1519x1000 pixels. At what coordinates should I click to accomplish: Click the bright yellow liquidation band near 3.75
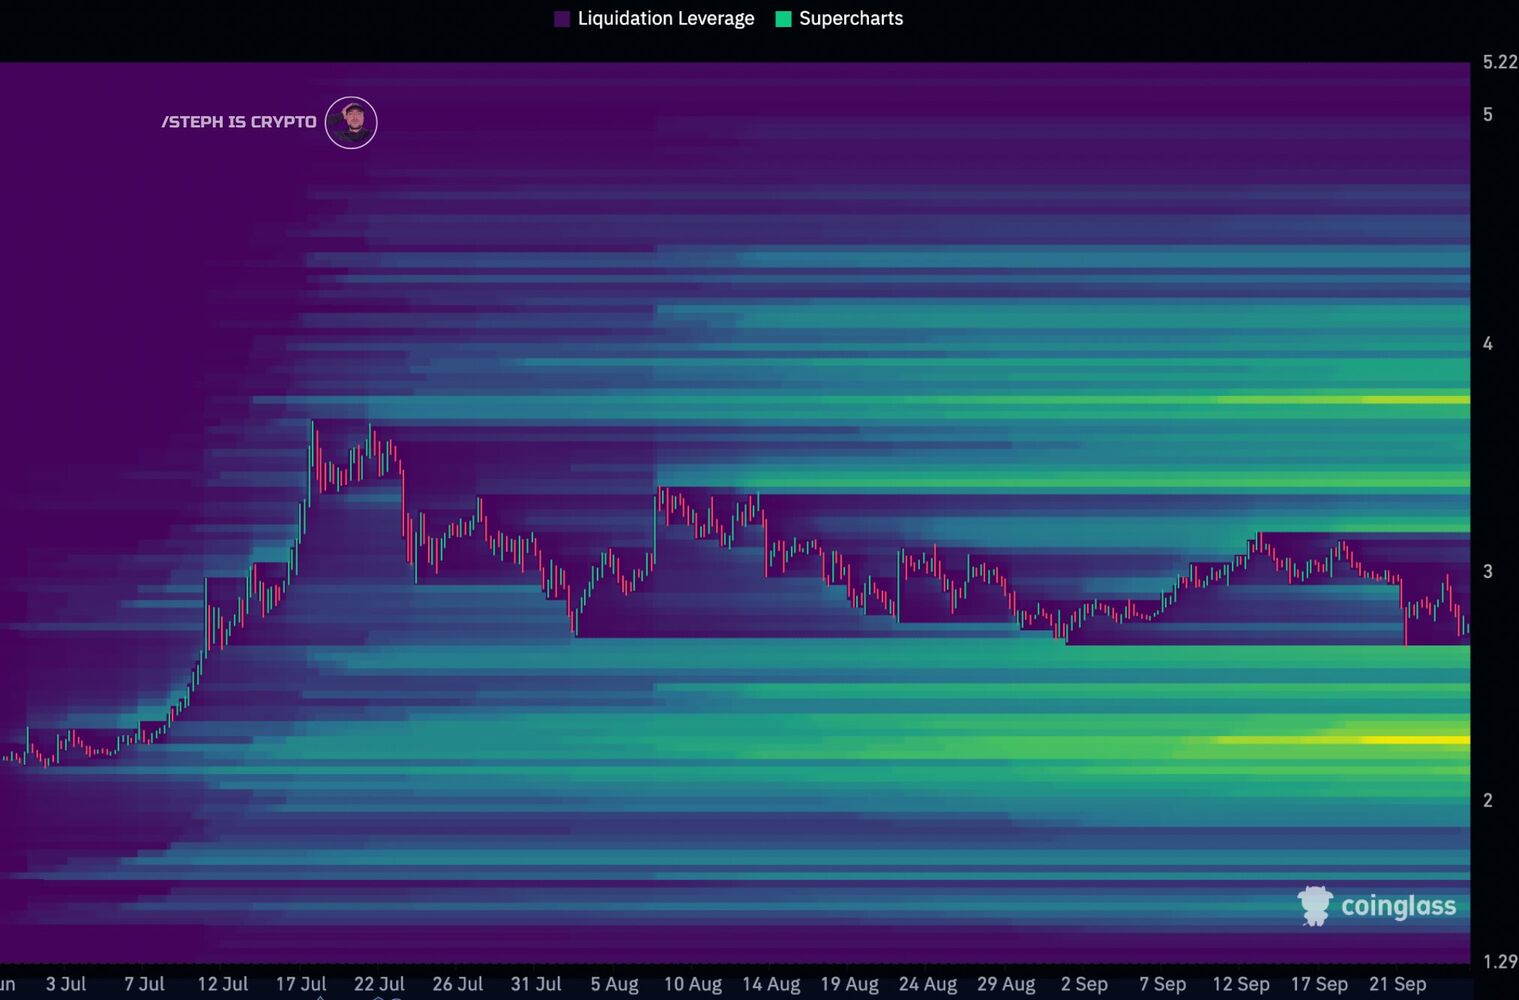pos(1415,400)
